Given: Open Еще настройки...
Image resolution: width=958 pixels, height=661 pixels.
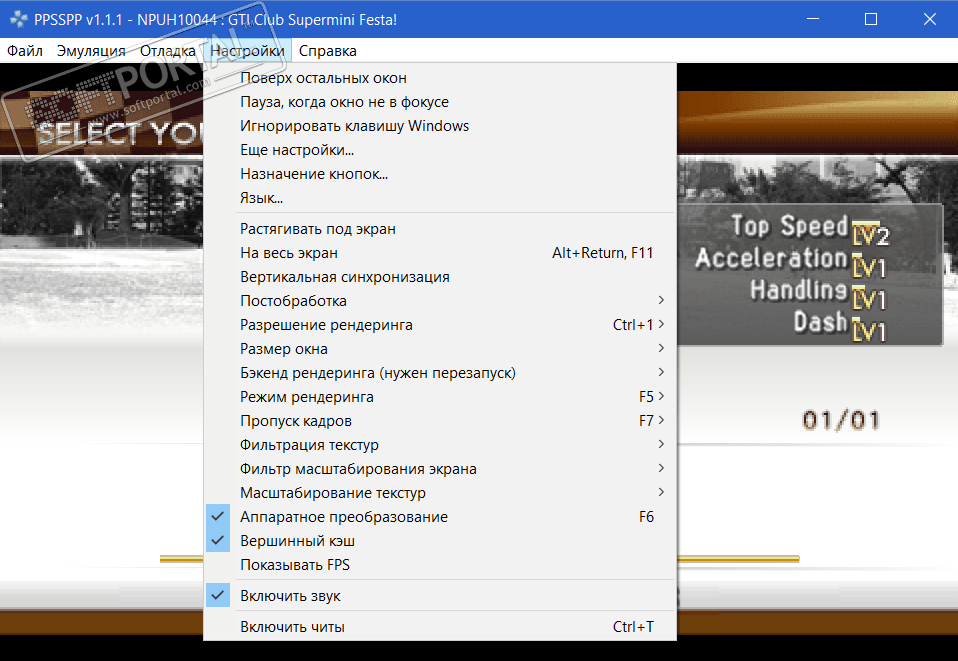Looking at the screenshot, I should (440, 150).
